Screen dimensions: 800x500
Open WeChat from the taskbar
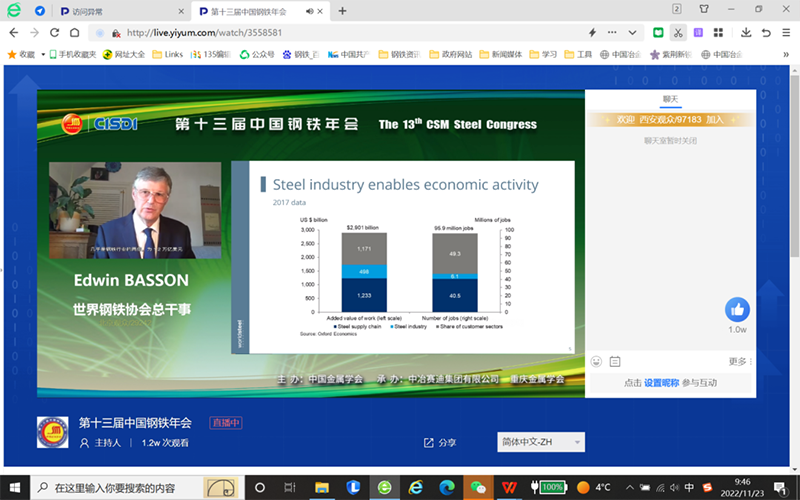coord(478,487)
